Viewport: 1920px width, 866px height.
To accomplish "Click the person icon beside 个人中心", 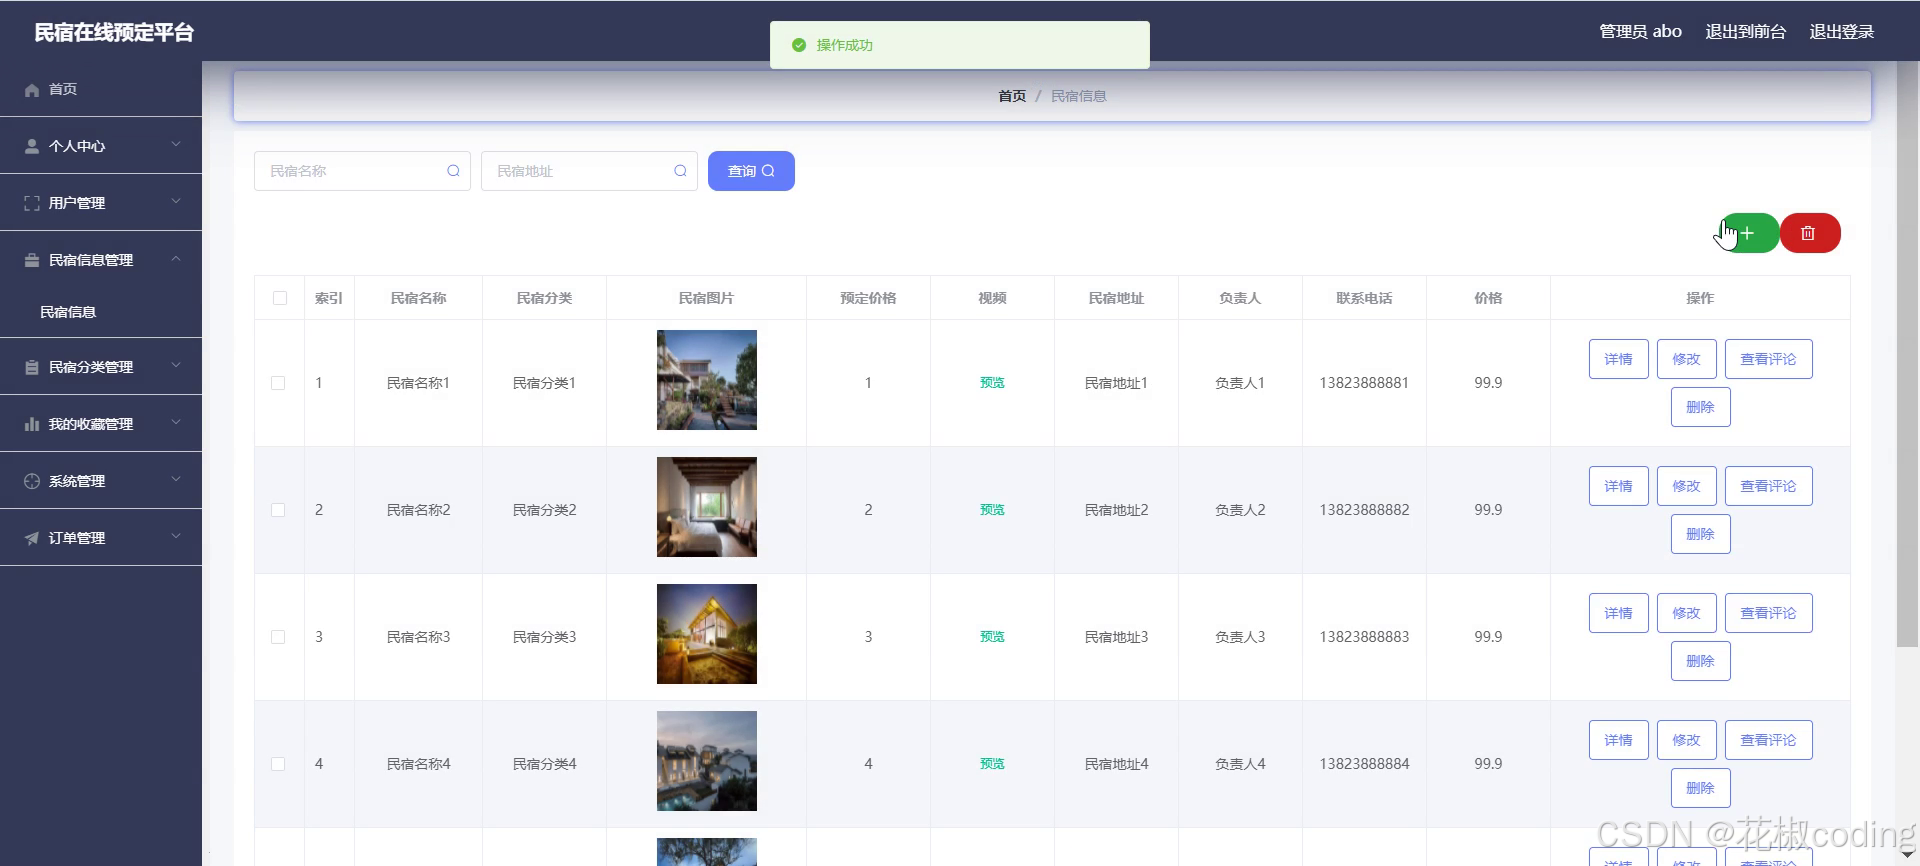I will point(32,146).
